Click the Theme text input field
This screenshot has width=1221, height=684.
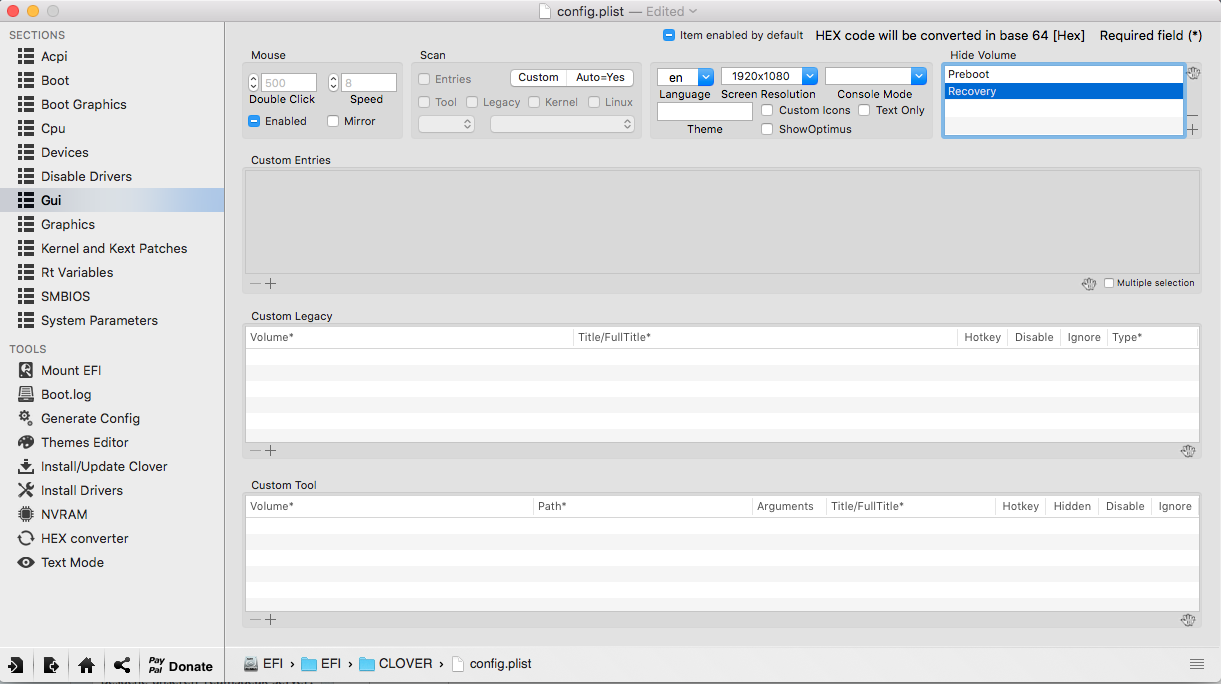[x=704, y=112]
